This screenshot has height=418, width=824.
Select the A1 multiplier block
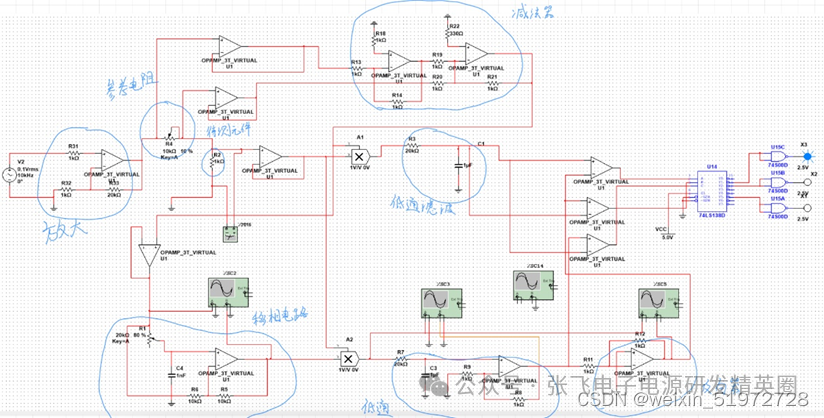(360, 156)
